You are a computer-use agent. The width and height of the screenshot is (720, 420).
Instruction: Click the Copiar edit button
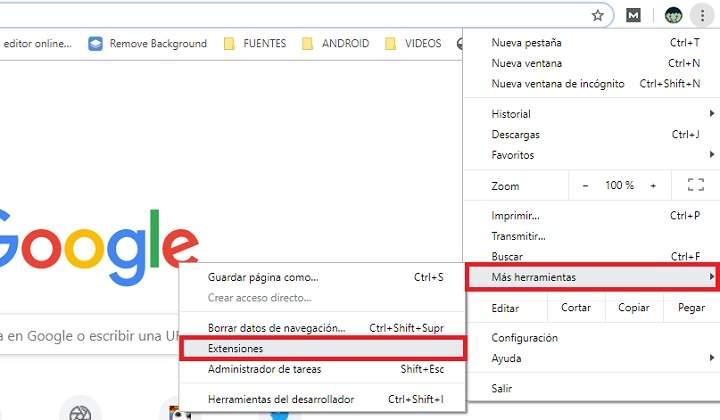click(x=634, y=308)
